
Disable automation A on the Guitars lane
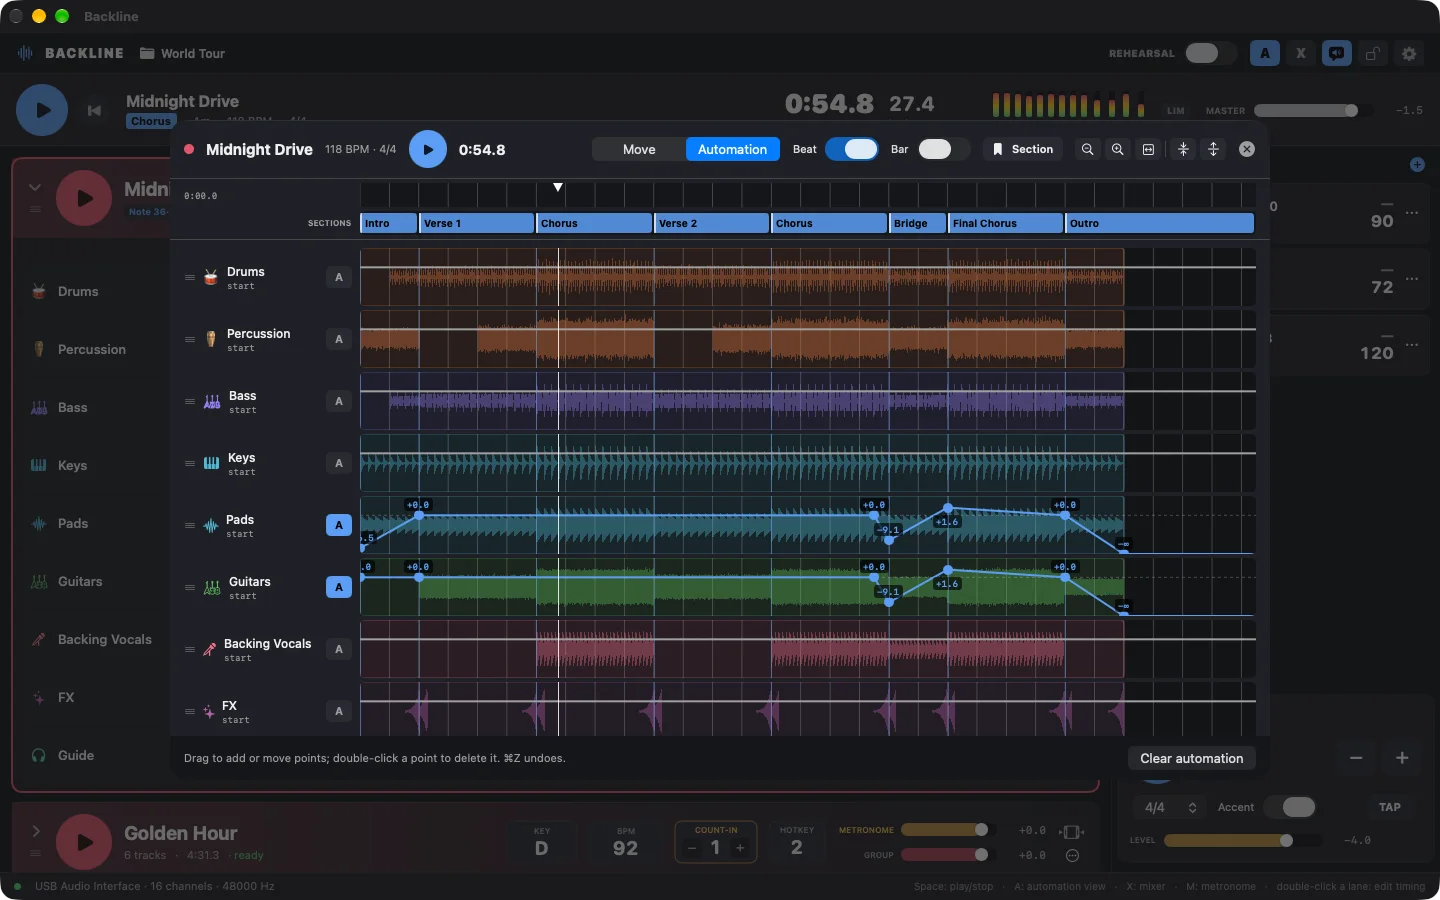point(339,587)
